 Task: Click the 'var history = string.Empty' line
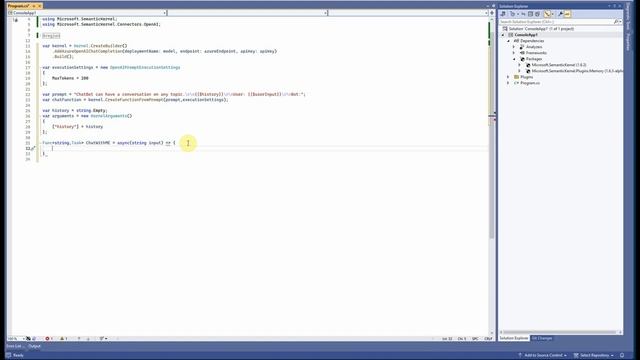pyautogui.click(x=75, y=110)
